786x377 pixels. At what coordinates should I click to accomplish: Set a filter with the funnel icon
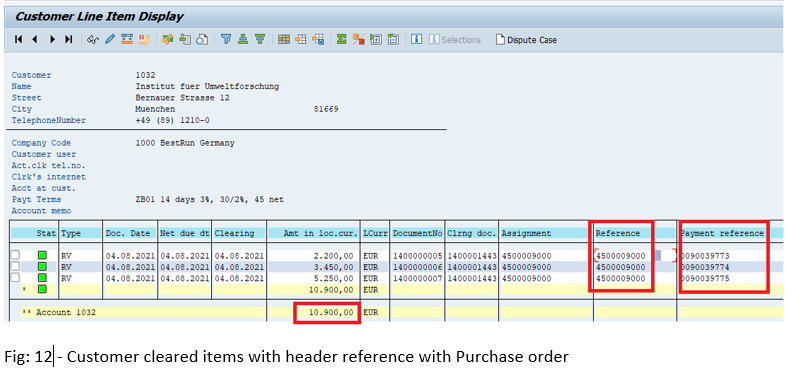226,40
